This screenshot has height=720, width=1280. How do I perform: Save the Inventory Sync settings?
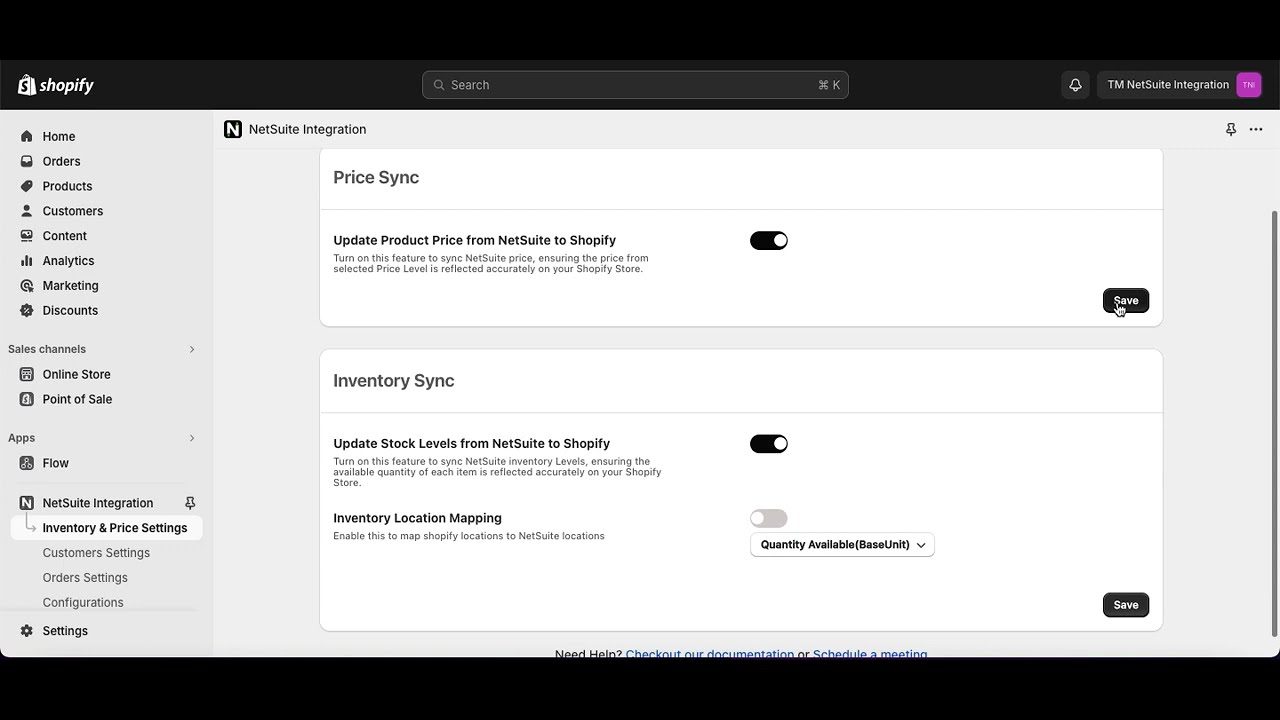pos(1126,605)
